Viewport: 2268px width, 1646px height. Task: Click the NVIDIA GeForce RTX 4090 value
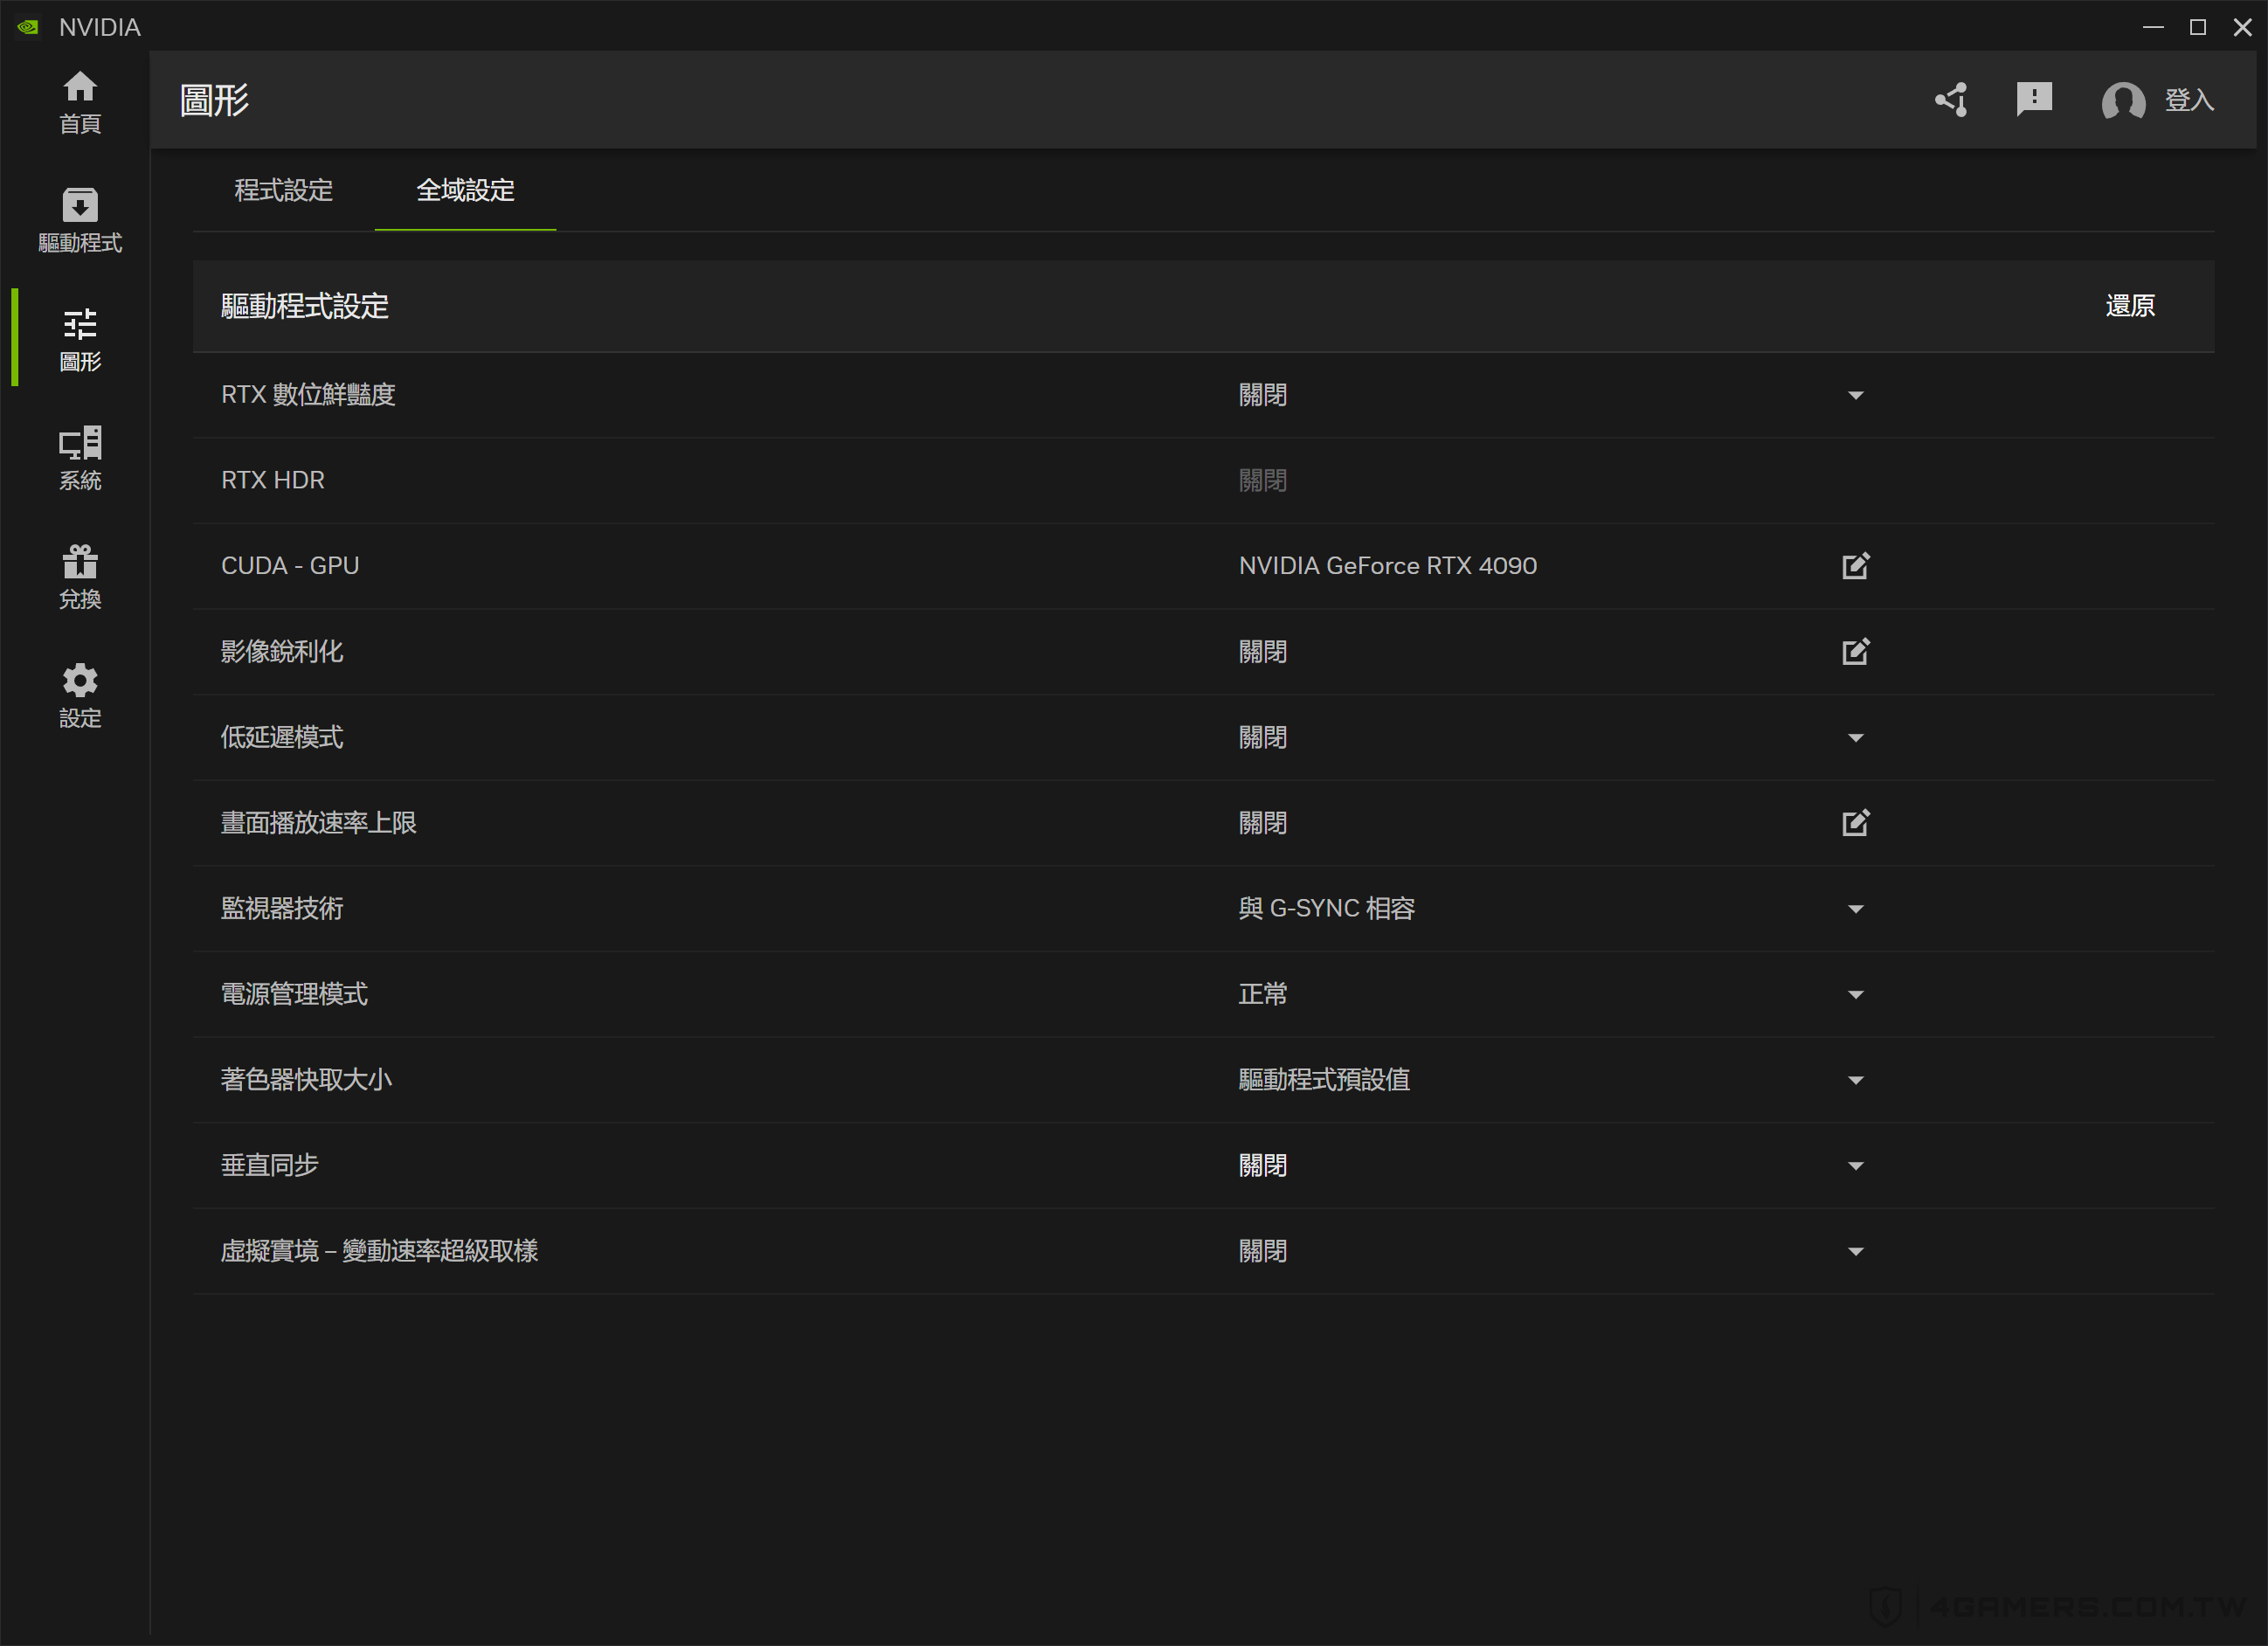pyautogui.click(x=1387, y=566)
